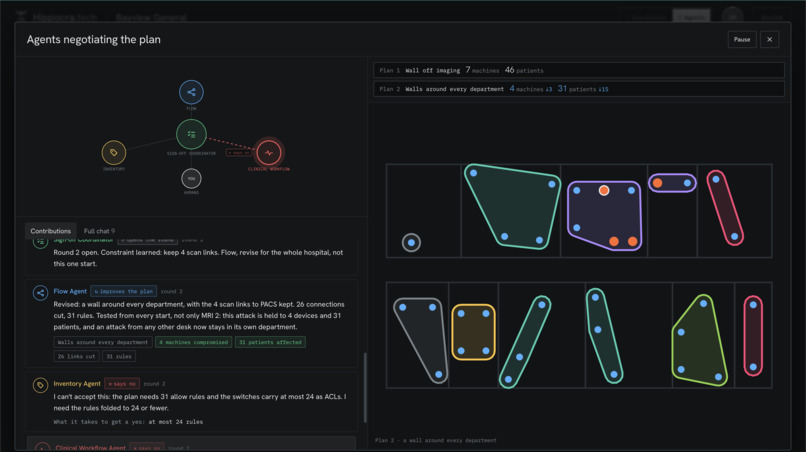Image resolution: width=806 pixels, height=452 pixels.
Task: Open the Full chat tab
Action: point(99,231)
